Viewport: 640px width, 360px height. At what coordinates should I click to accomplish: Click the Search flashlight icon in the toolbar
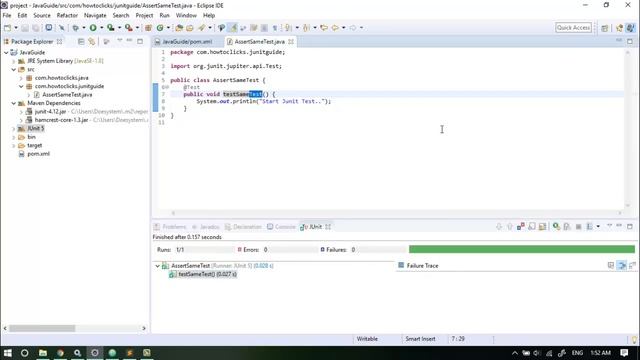[201, 28]
